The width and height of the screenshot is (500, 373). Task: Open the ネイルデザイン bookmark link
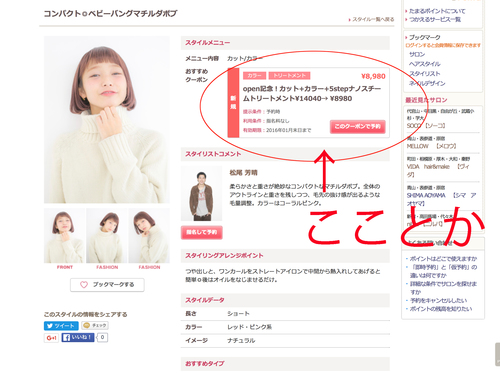tap(427, 83)
